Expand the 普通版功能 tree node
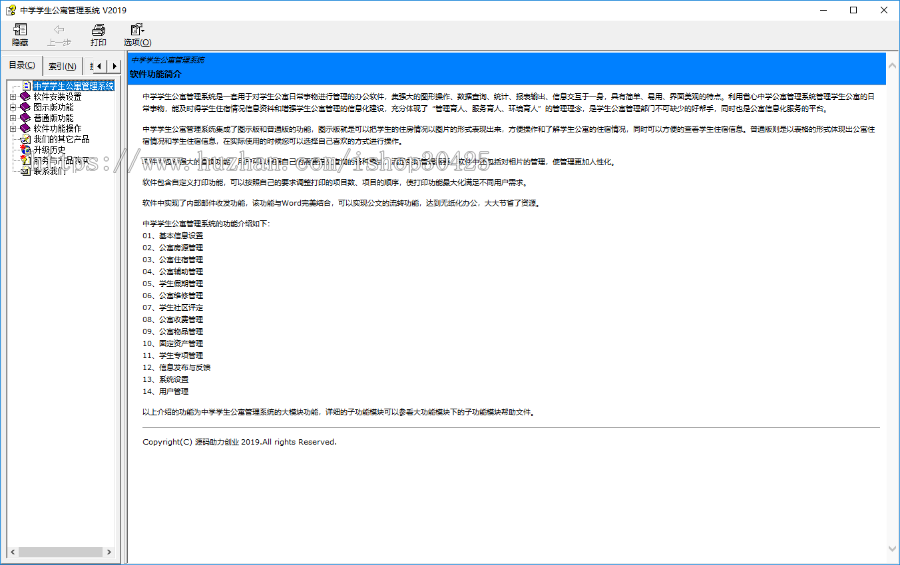The image size is (900, 565). (13, 118)
